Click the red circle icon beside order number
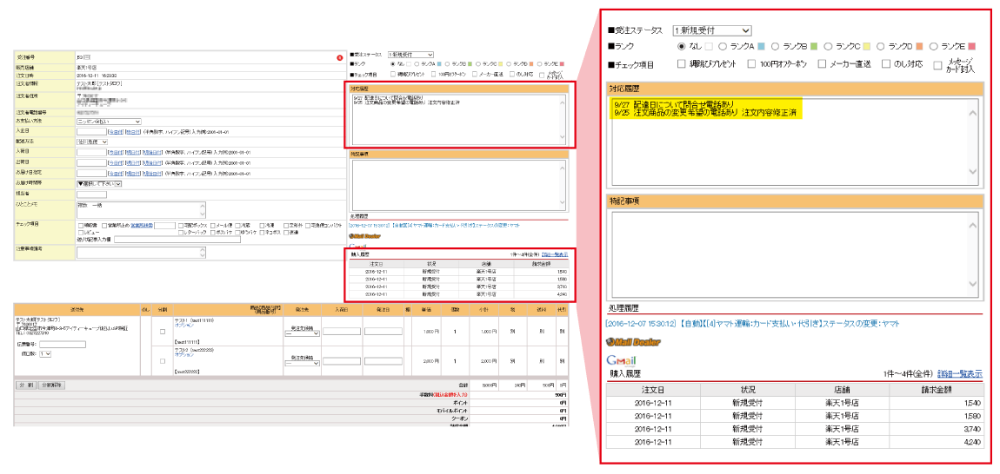This screenshot has height=474, width=1000. point(340,58)
